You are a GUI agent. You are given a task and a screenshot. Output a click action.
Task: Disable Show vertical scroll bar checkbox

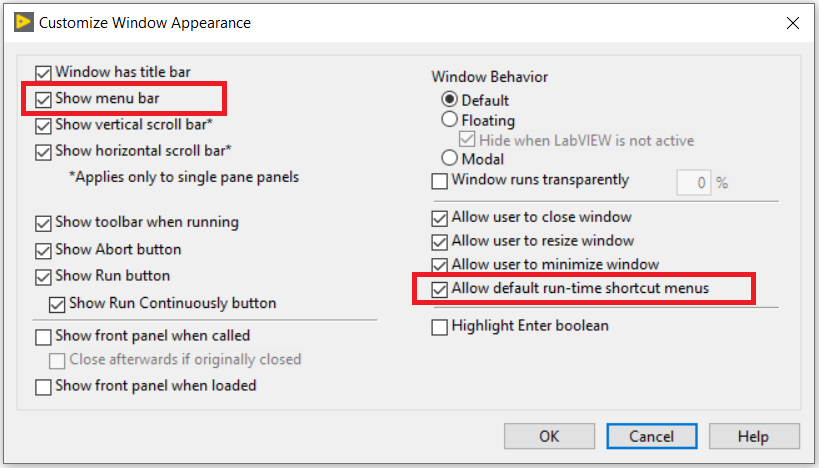coord(43,126)
